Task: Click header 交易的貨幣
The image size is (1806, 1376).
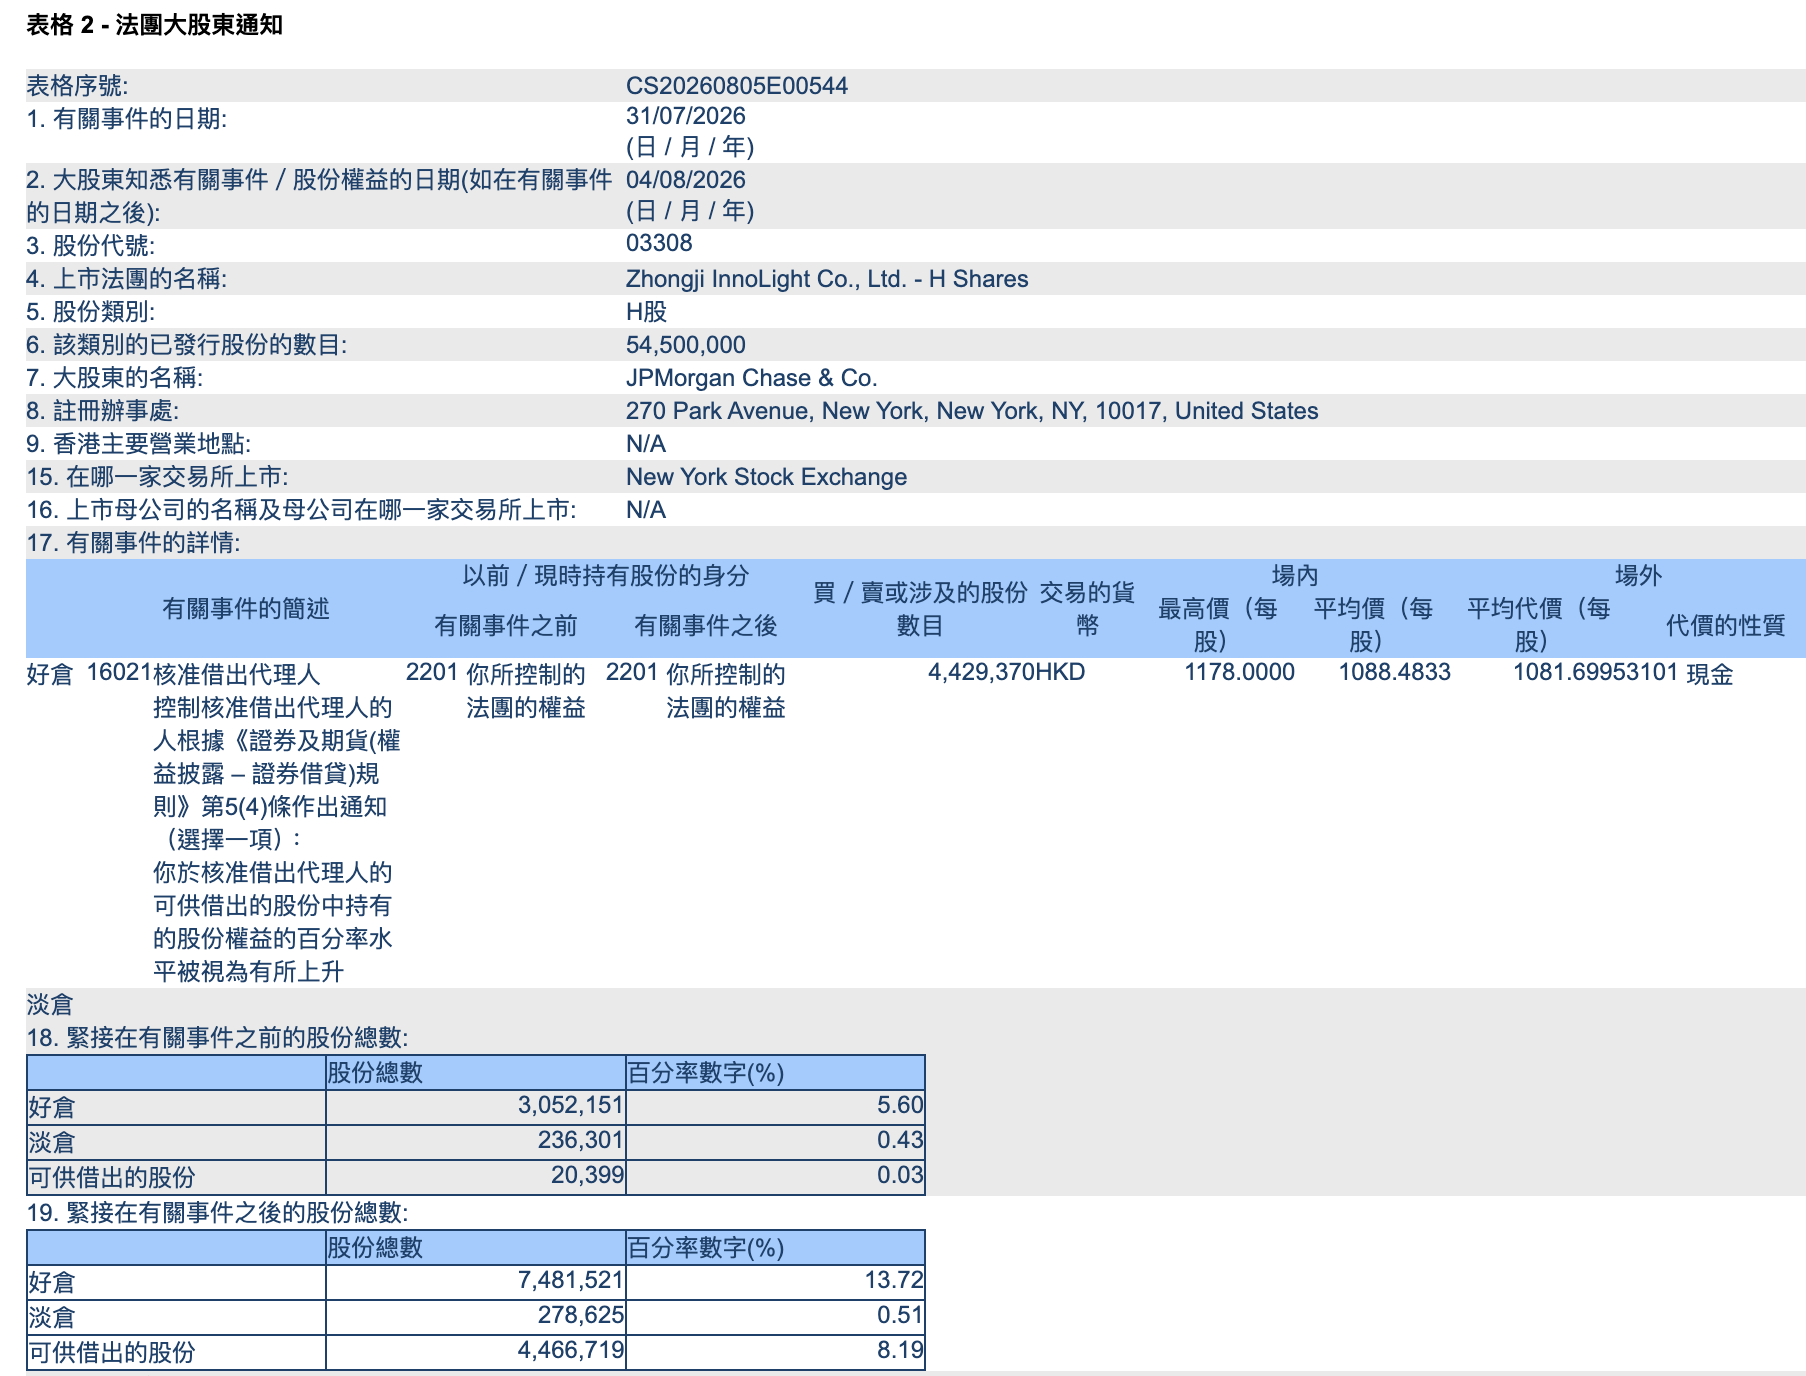Action: [1087, 609]
